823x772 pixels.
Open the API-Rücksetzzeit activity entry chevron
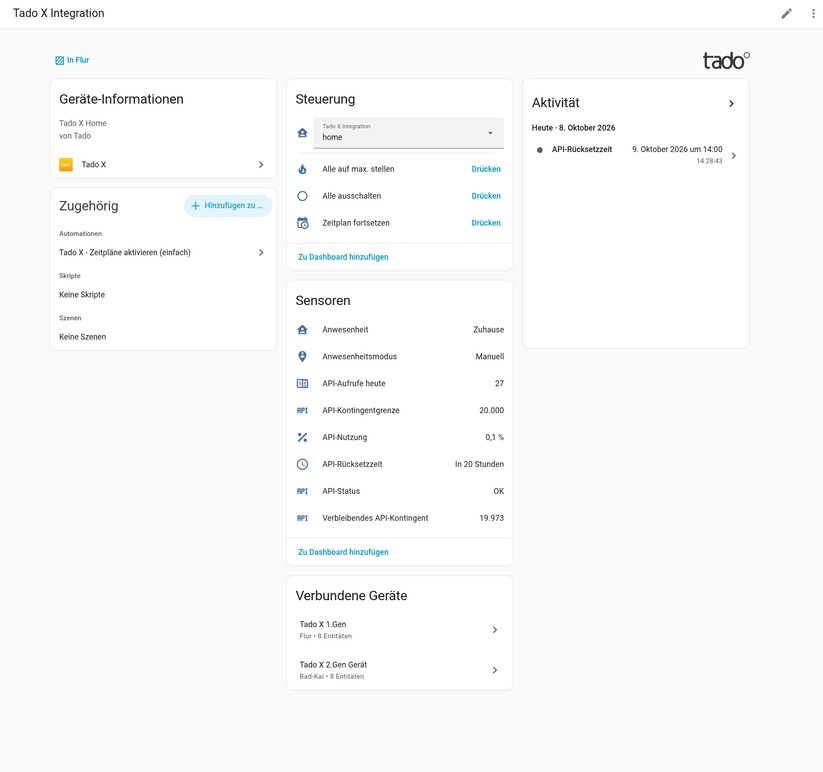pyautogui.click(x=734, y=156)
